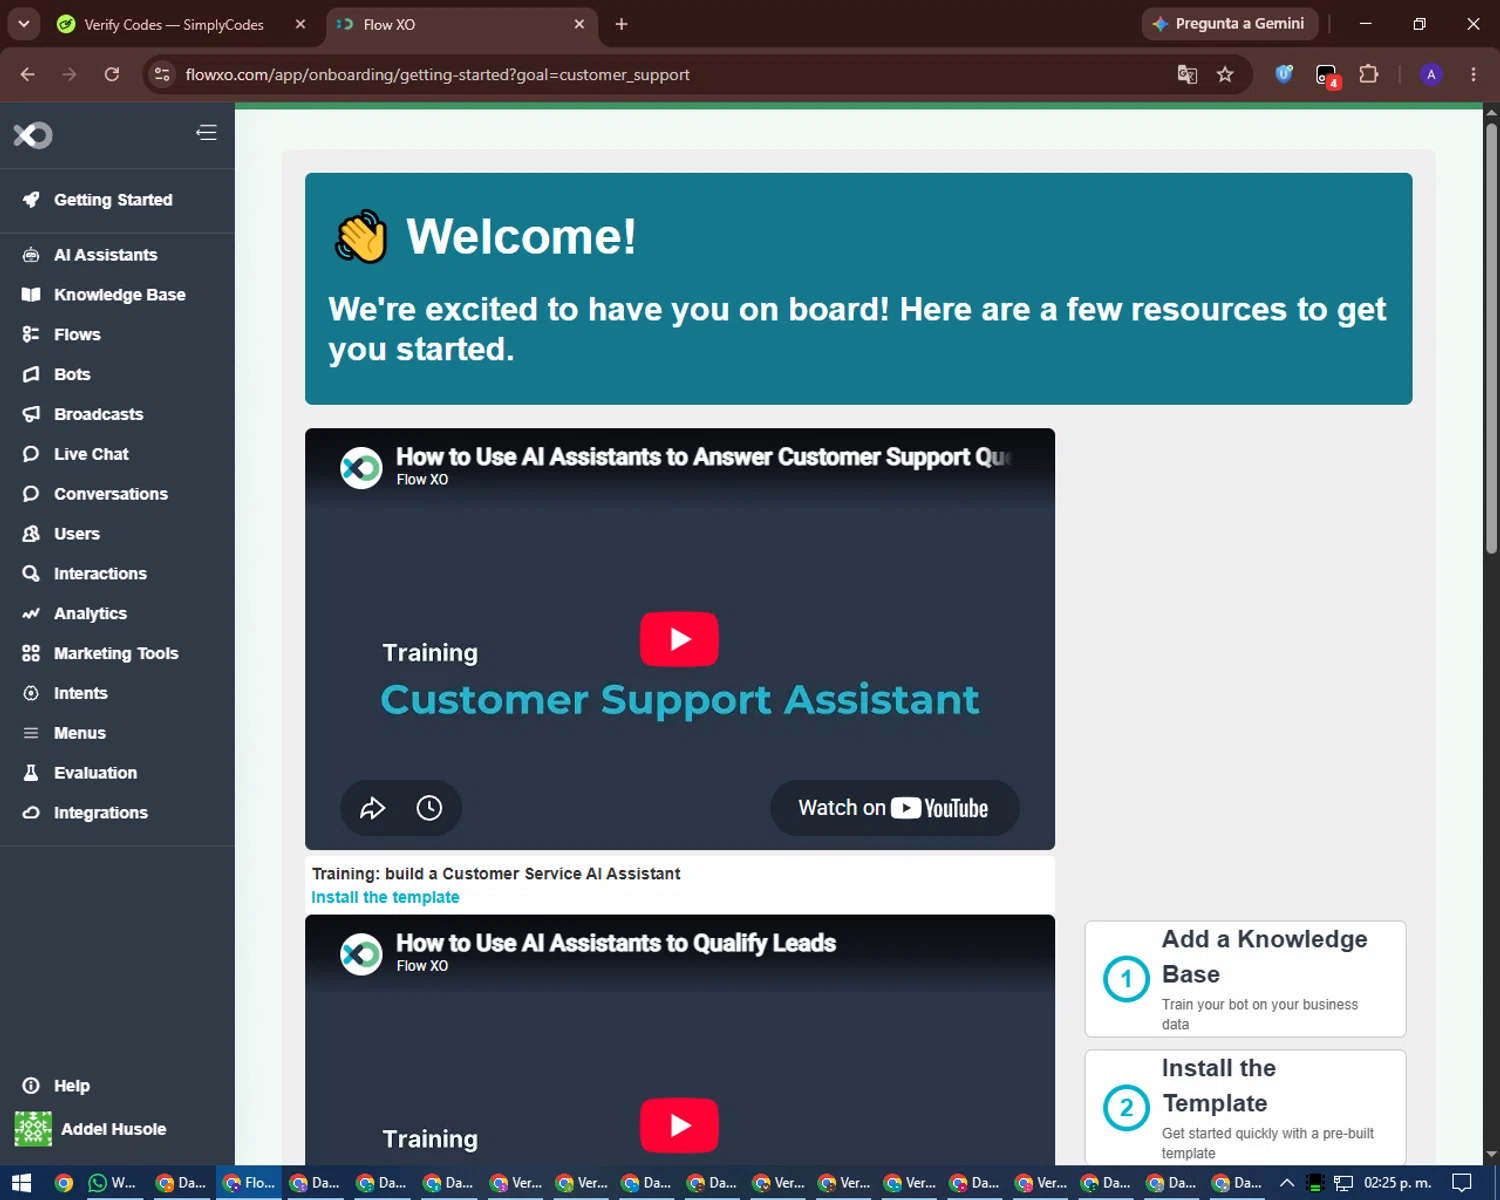
Task: Click the Menus list icon
Action: (x=31, y=733)
